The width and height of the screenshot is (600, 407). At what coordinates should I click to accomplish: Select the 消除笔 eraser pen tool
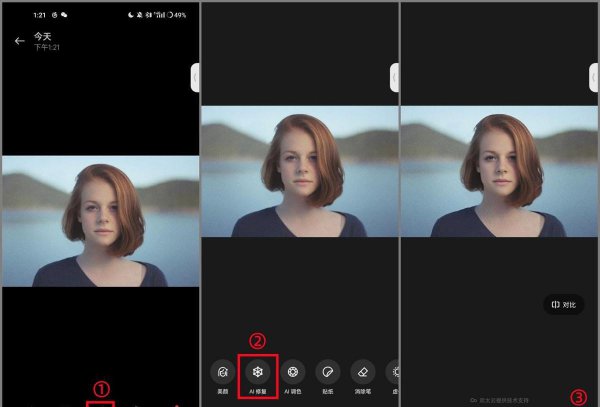(362, 372)
